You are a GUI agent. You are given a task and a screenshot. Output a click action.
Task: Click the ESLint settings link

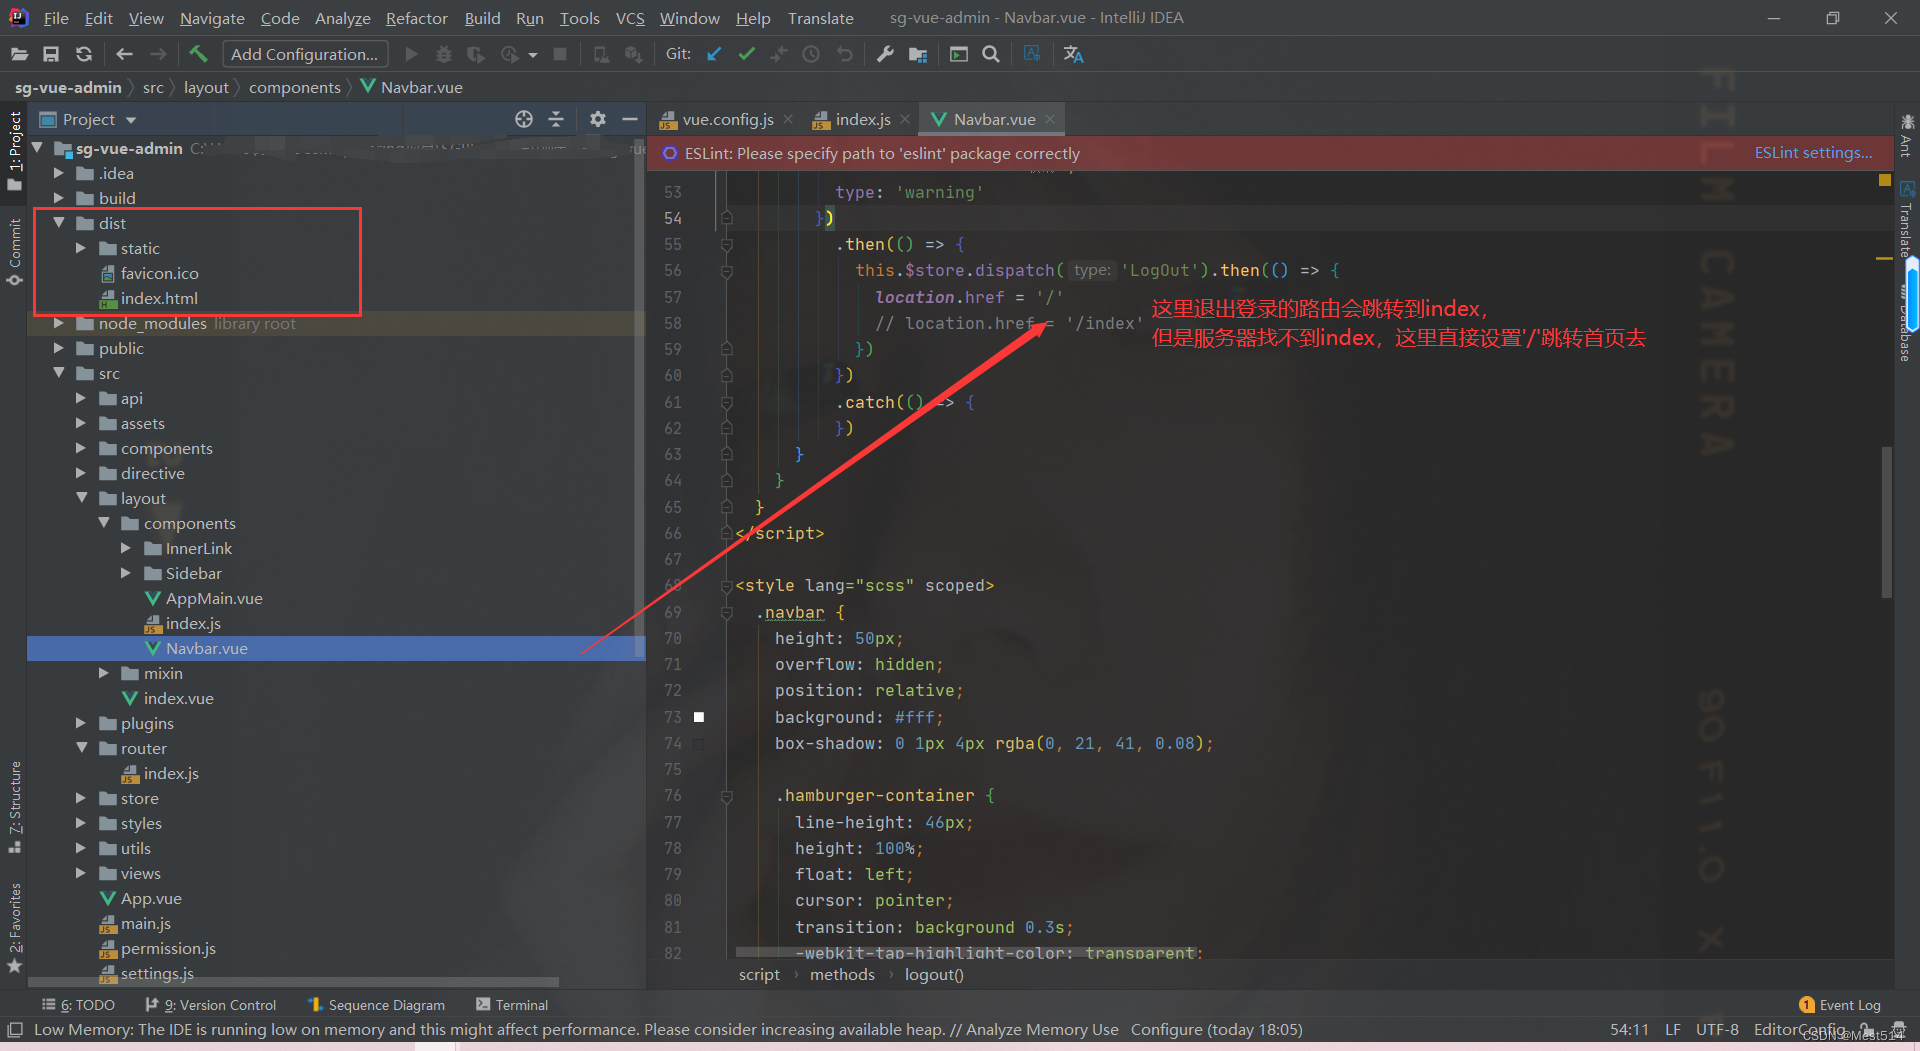pyautogui.click(x=1812, y=153)
